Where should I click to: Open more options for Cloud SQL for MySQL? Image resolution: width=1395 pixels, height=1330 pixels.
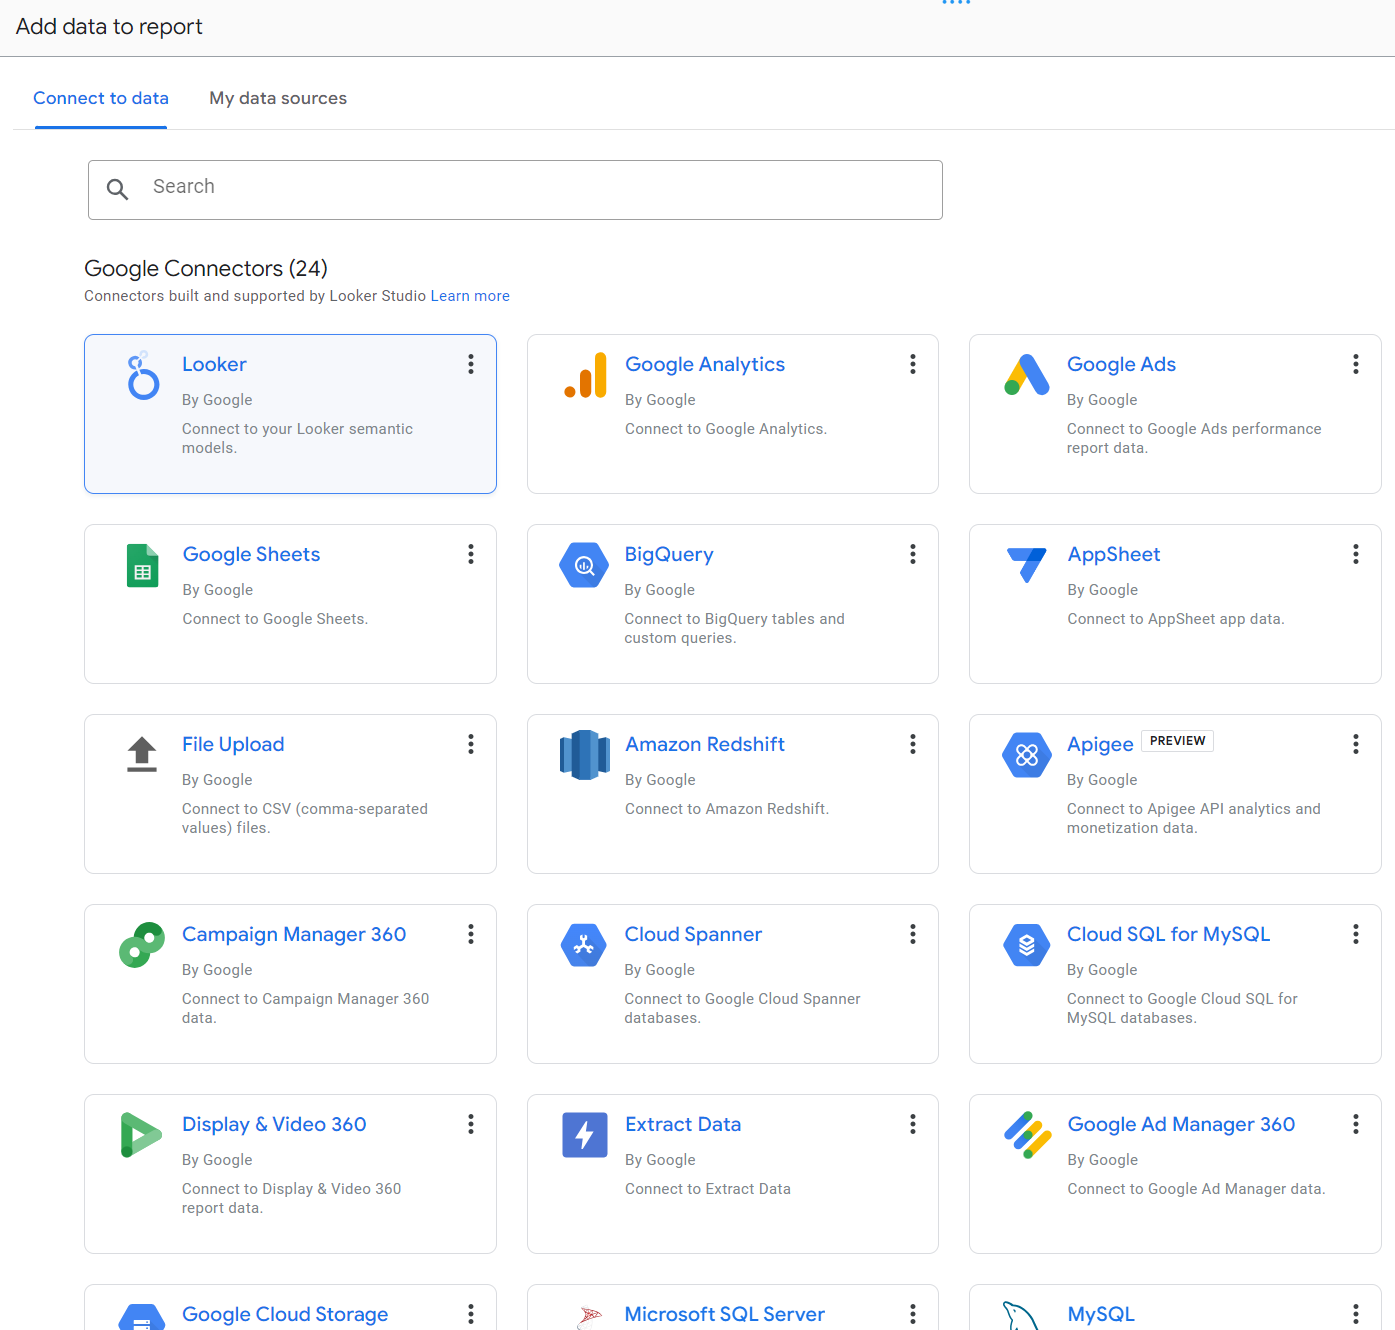click(1356, 934)
